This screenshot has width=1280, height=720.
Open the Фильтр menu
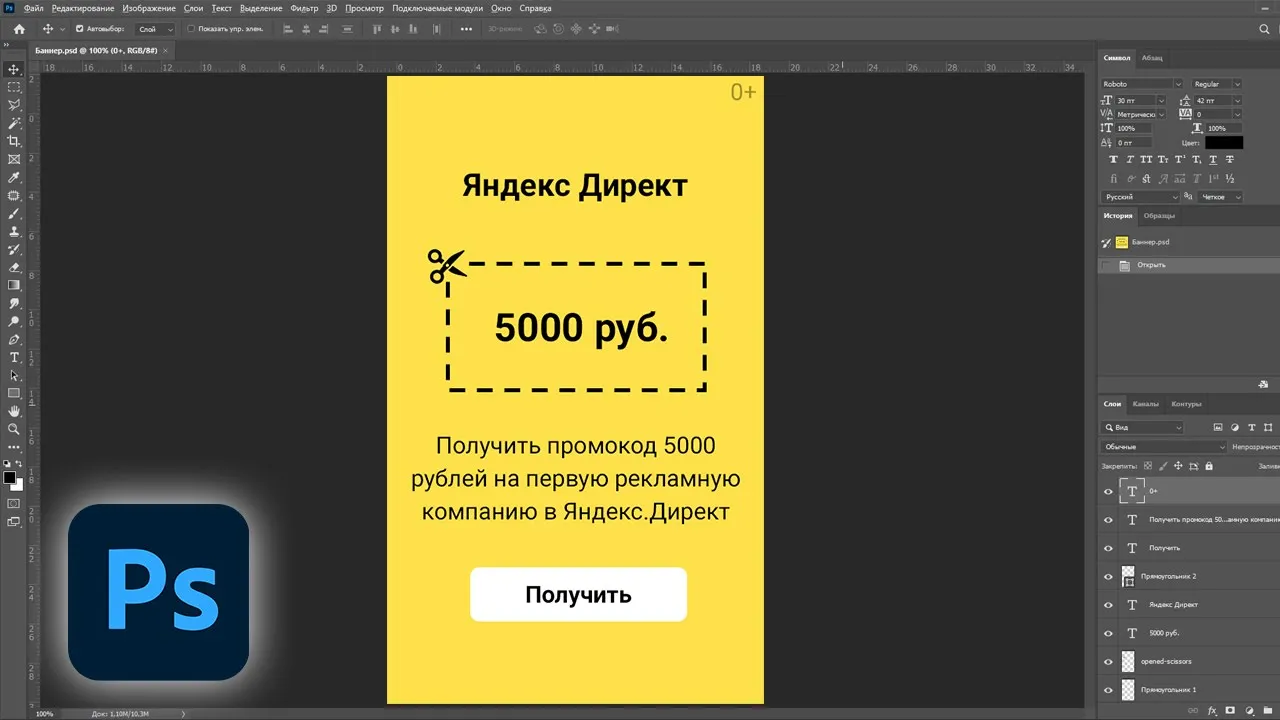click(304, 8)
